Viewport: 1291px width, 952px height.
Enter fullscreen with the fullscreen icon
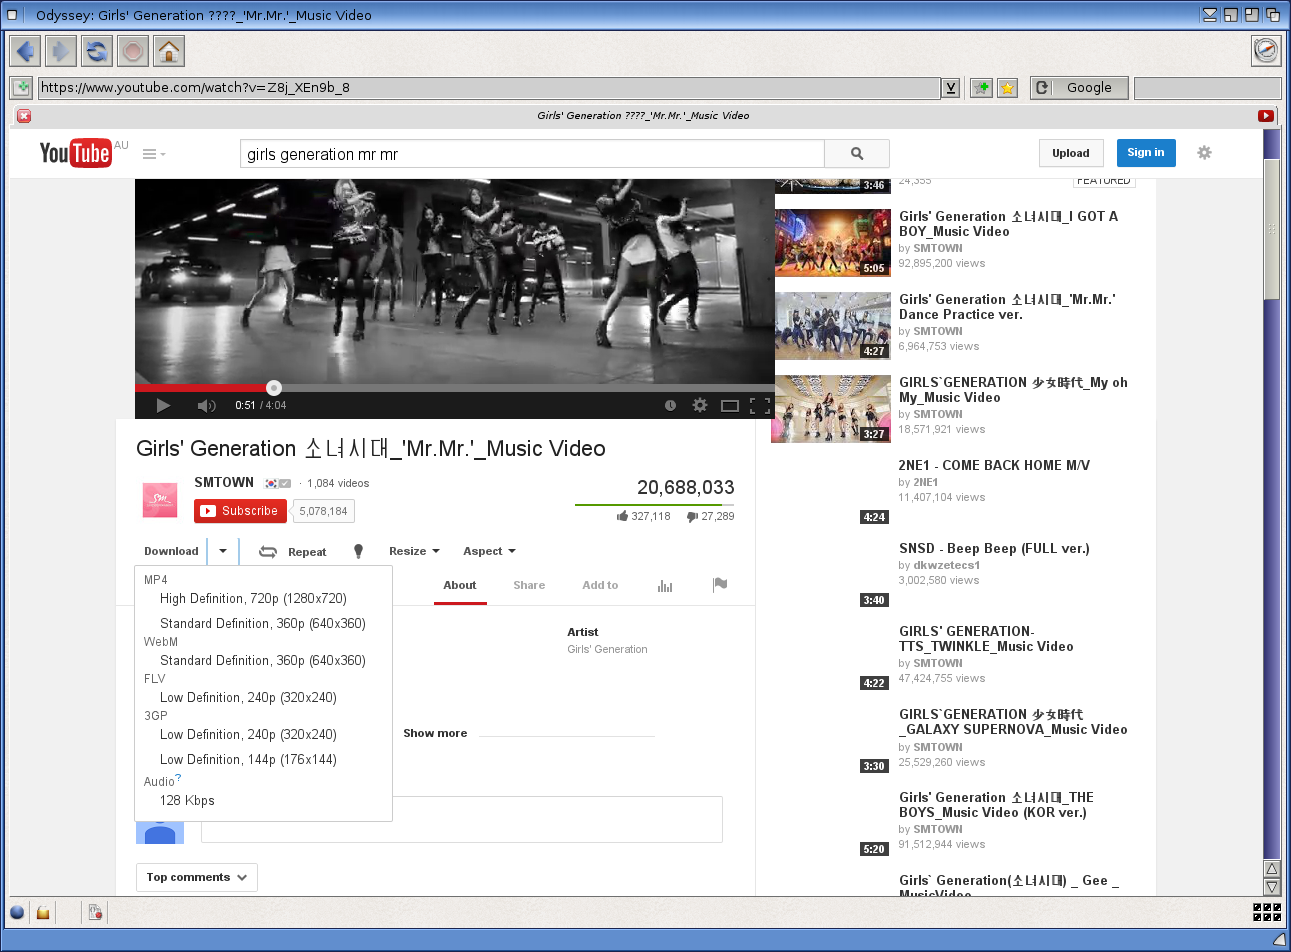click(x=760, y=405)
